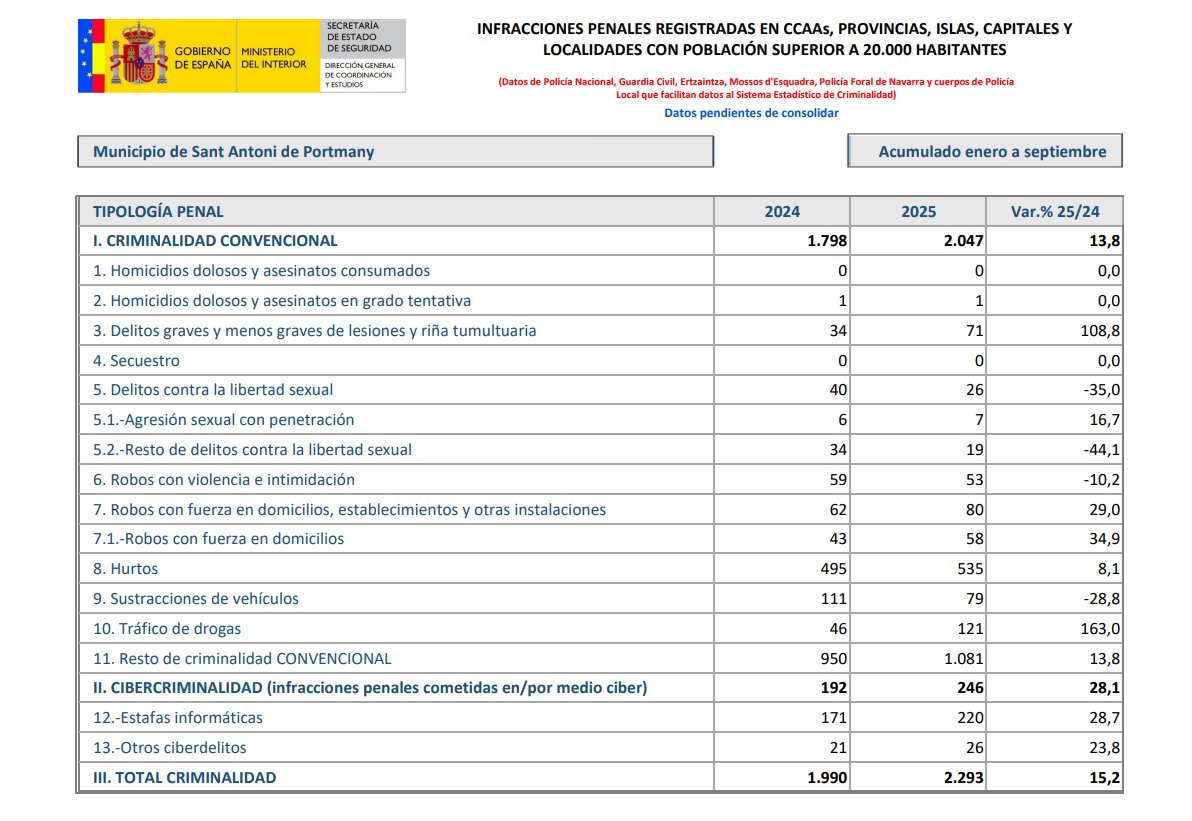The height and width of the screenshot is (821, 1192).
Task: Click the 8. Hurtos row label
Action: click(x=126, y=569)
